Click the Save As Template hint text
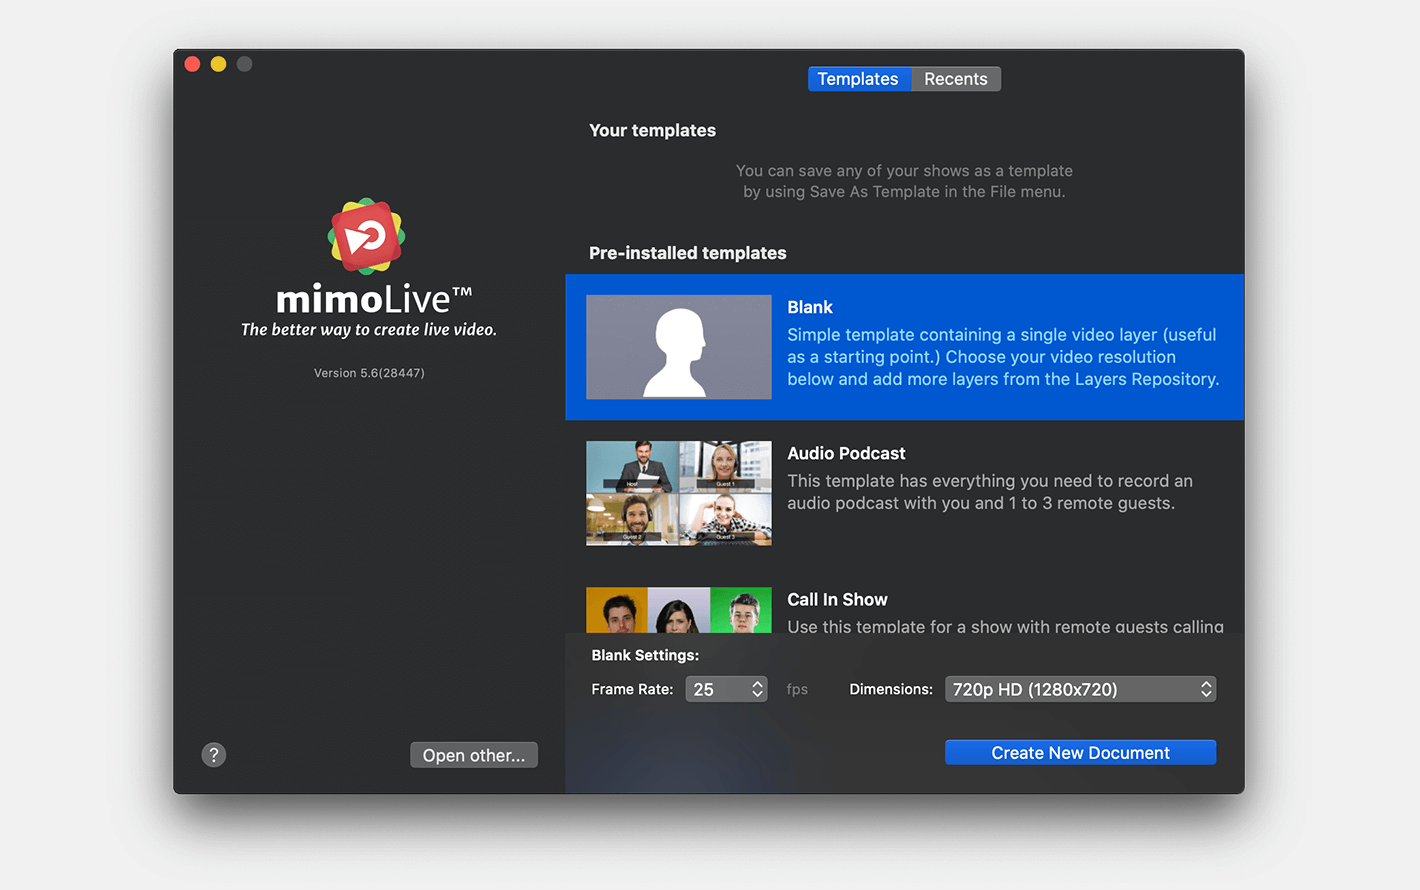The width and height of the screenshot is (1420, 890). (x=904, y=181)
